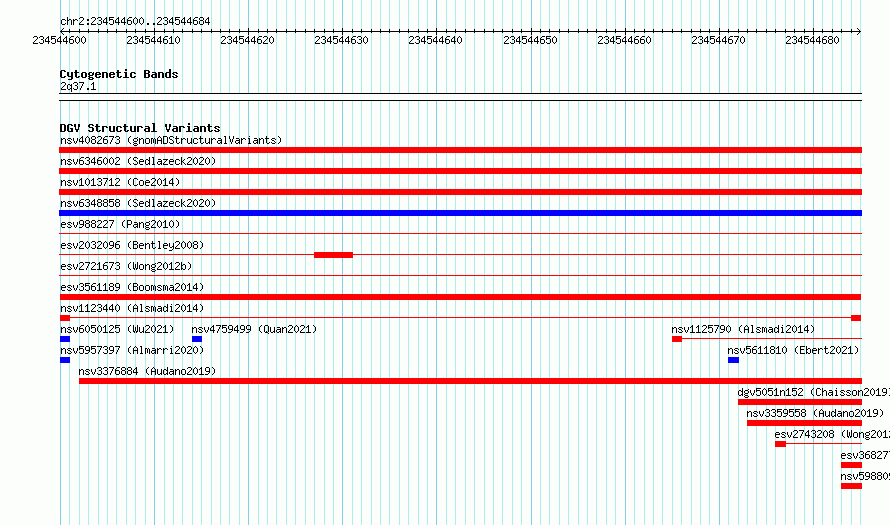Select the blue nsv6348858 variant bar
The image size is (890, 525).
460,213
